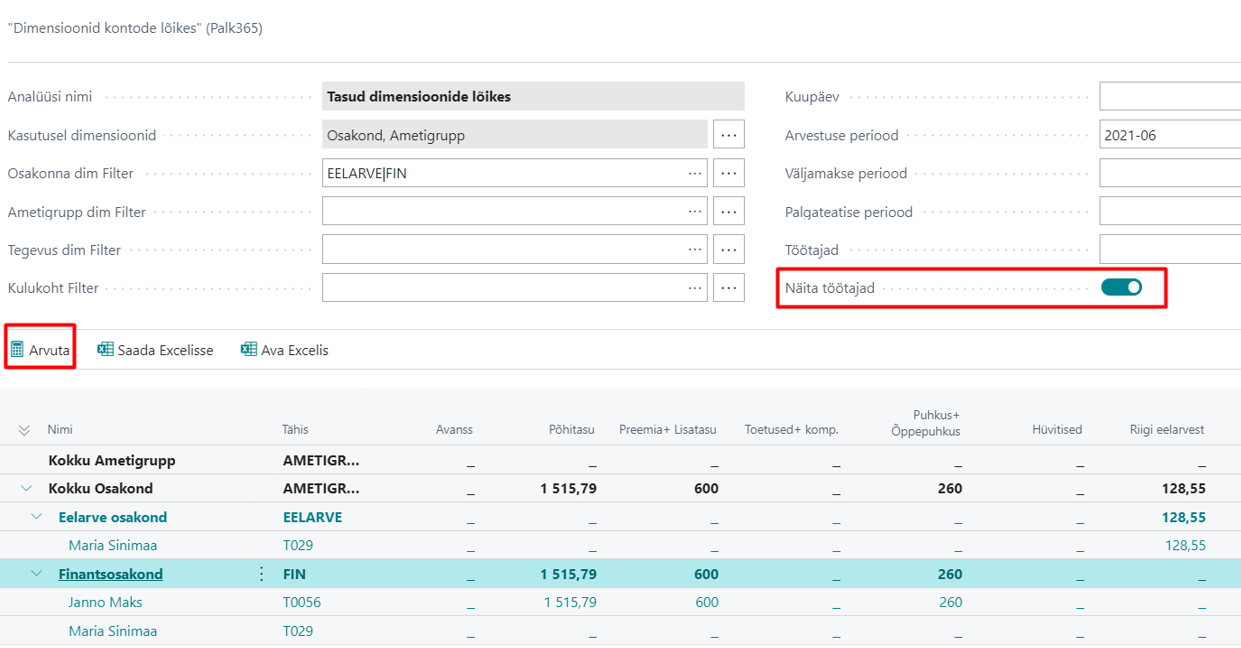Image resolution: width=1241 pixels, height=648 pixels.
Task: Open lookup button beside Kasutusel dimensioonid field
Action: [729, 135]
